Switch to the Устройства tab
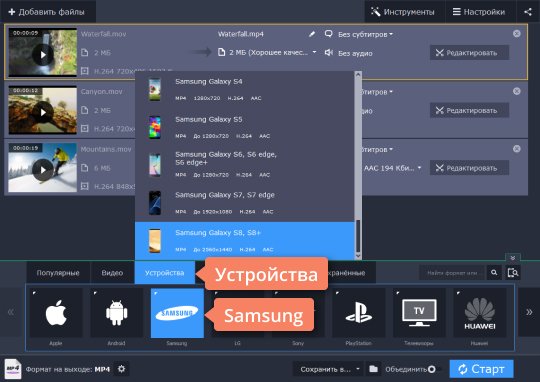Screen dimensions: 540x382 click(x=165, y=273)
